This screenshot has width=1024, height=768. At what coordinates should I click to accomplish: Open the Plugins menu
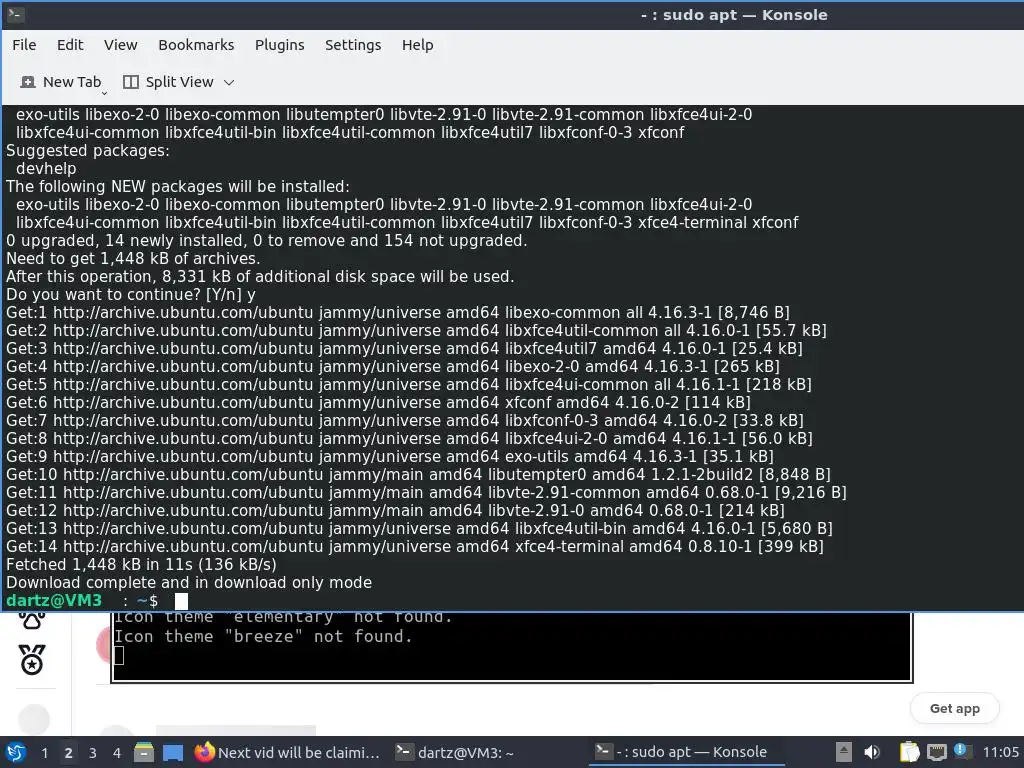point(280,45)
